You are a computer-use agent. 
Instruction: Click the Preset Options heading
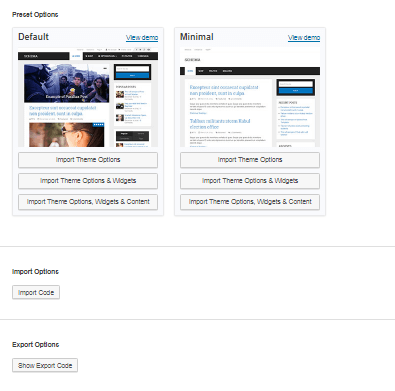click(x=35, y=15)
